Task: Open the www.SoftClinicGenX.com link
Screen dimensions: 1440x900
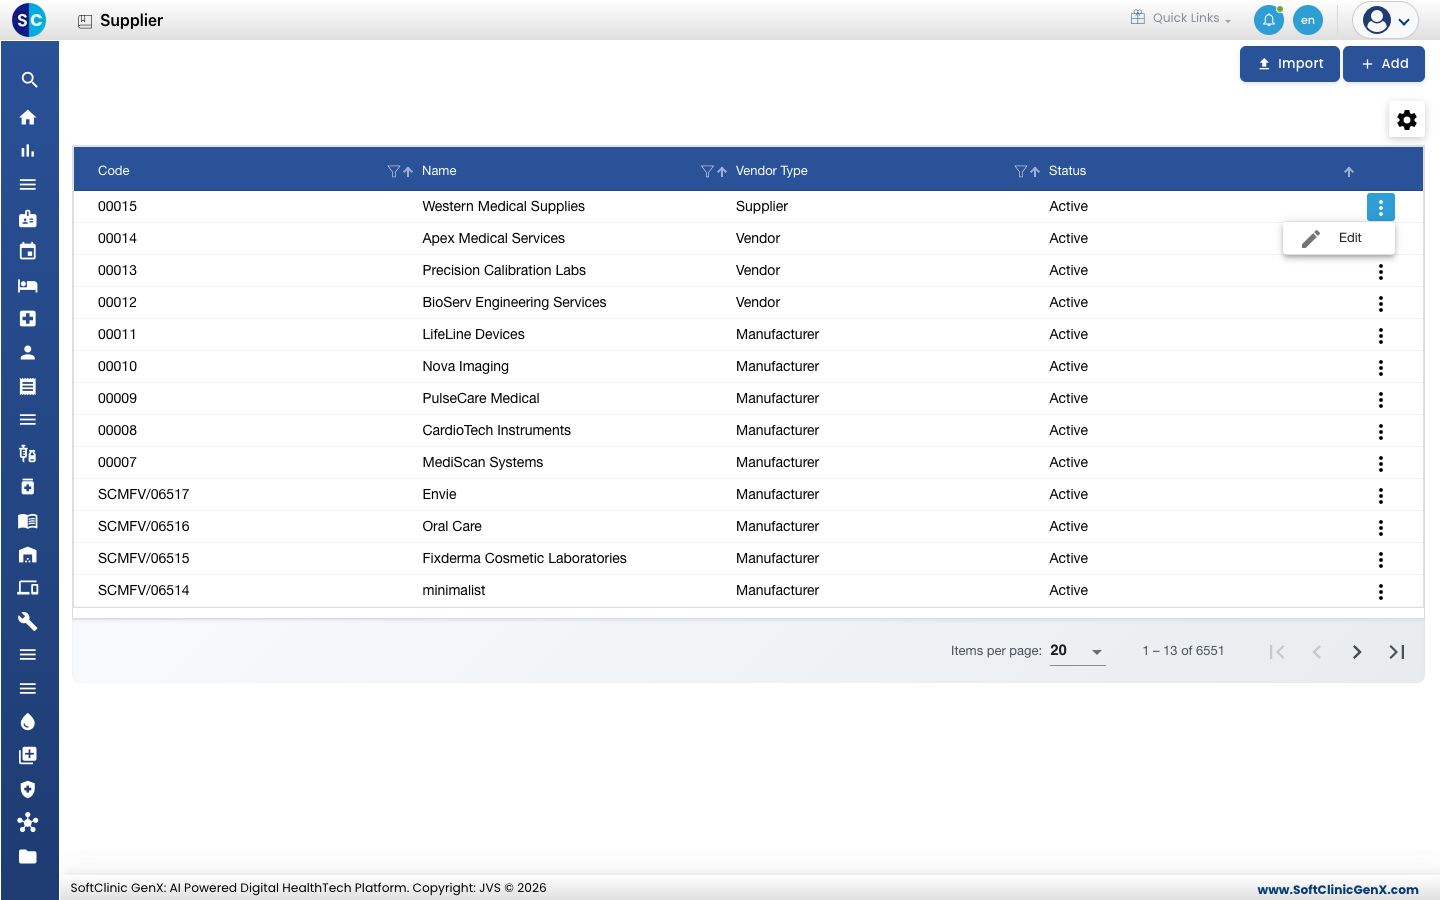Action: click(x=1338, y=889)
